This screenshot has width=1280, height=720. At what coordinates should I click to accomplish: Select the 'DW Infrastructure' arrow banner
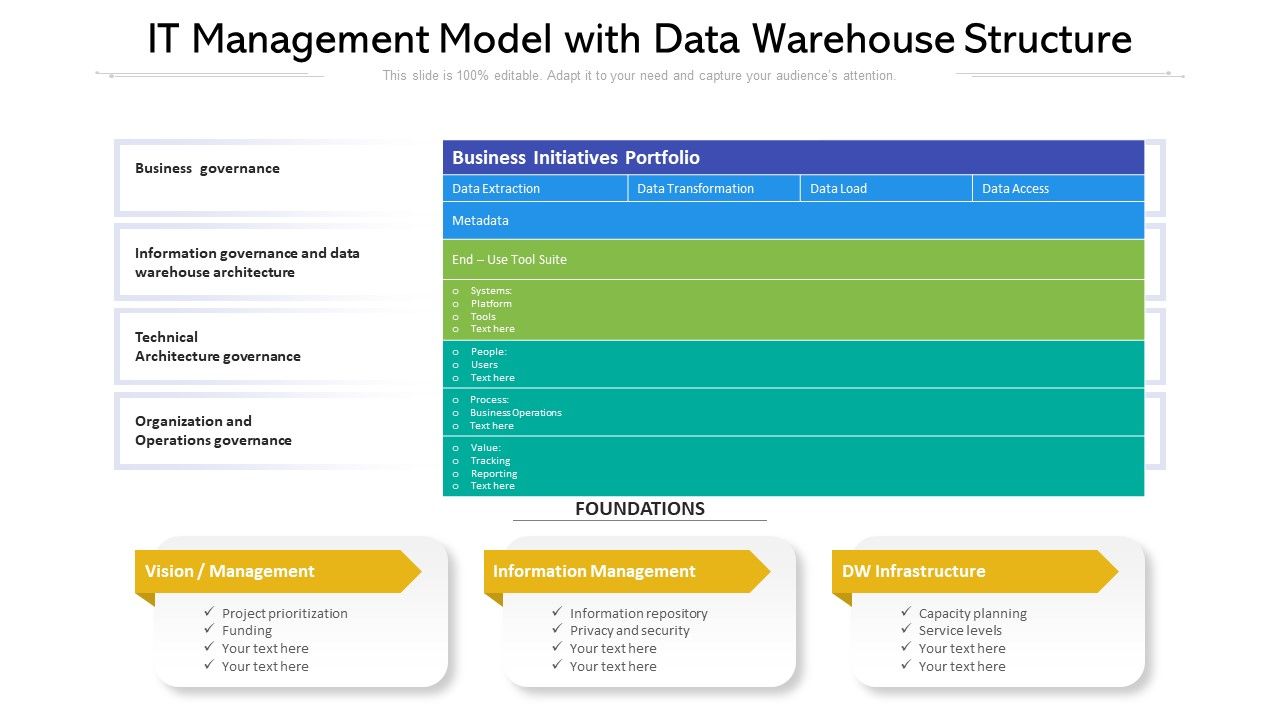point(975,571)
